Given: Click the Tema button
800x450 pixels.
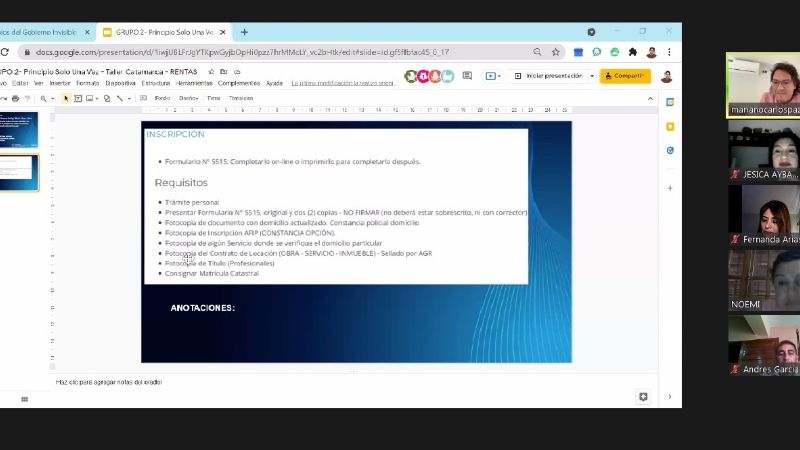Looking at the screenshot, I should (x=213, y=98).
